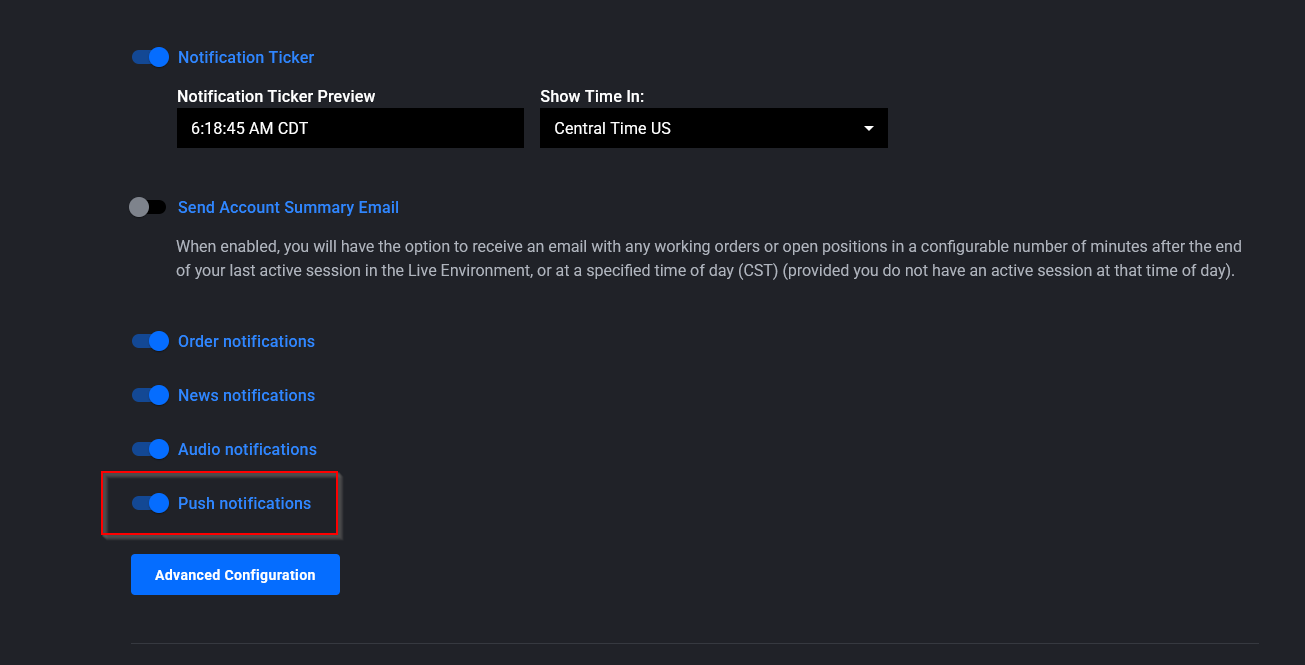Viewport: 1305px width, 665px height.
Task: Switch off News notifications
Action: (150, 395)
